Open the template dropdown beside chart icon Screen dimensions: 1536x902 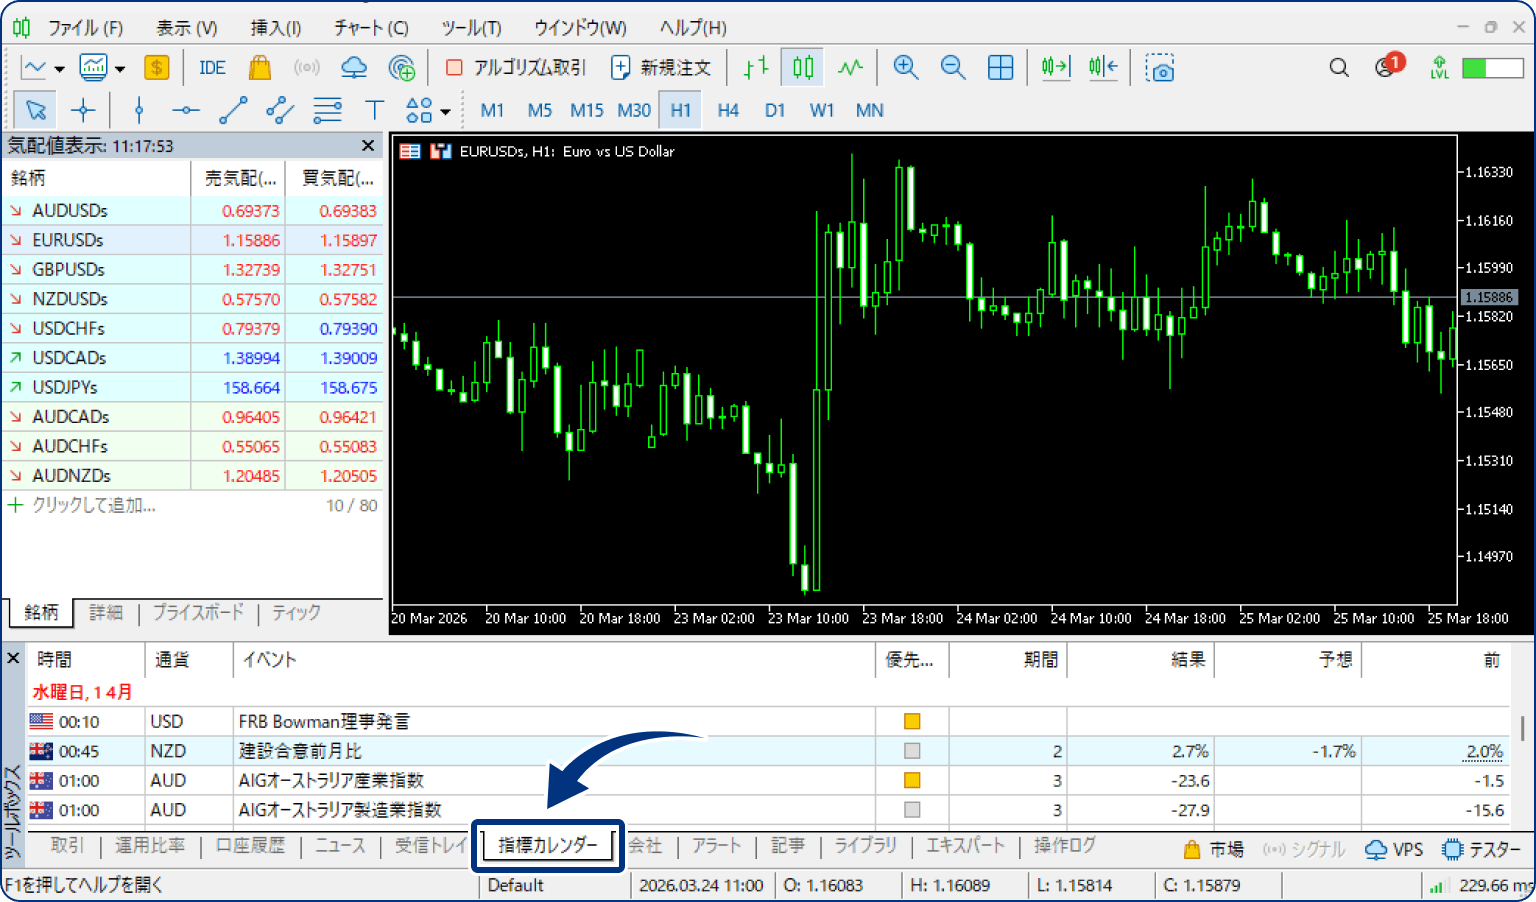point(120,69)
